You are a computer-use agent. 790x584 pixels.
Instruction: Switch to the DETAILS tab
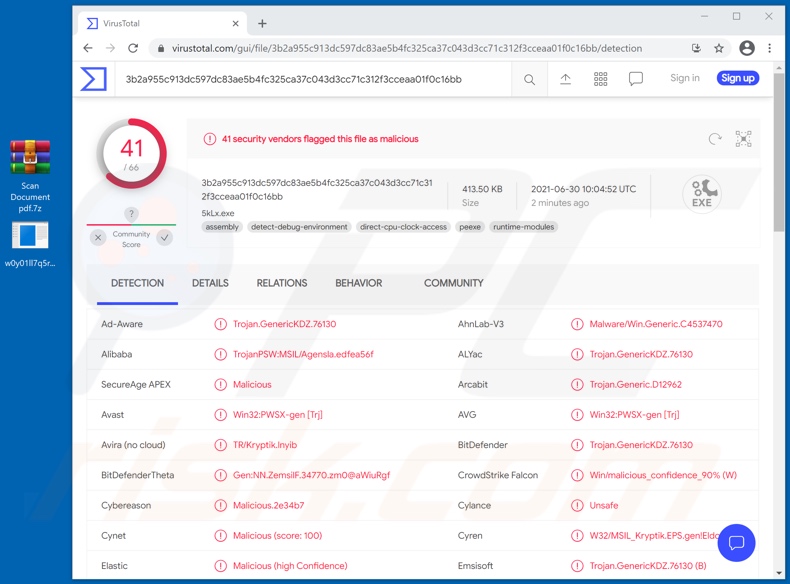[210, 283]
